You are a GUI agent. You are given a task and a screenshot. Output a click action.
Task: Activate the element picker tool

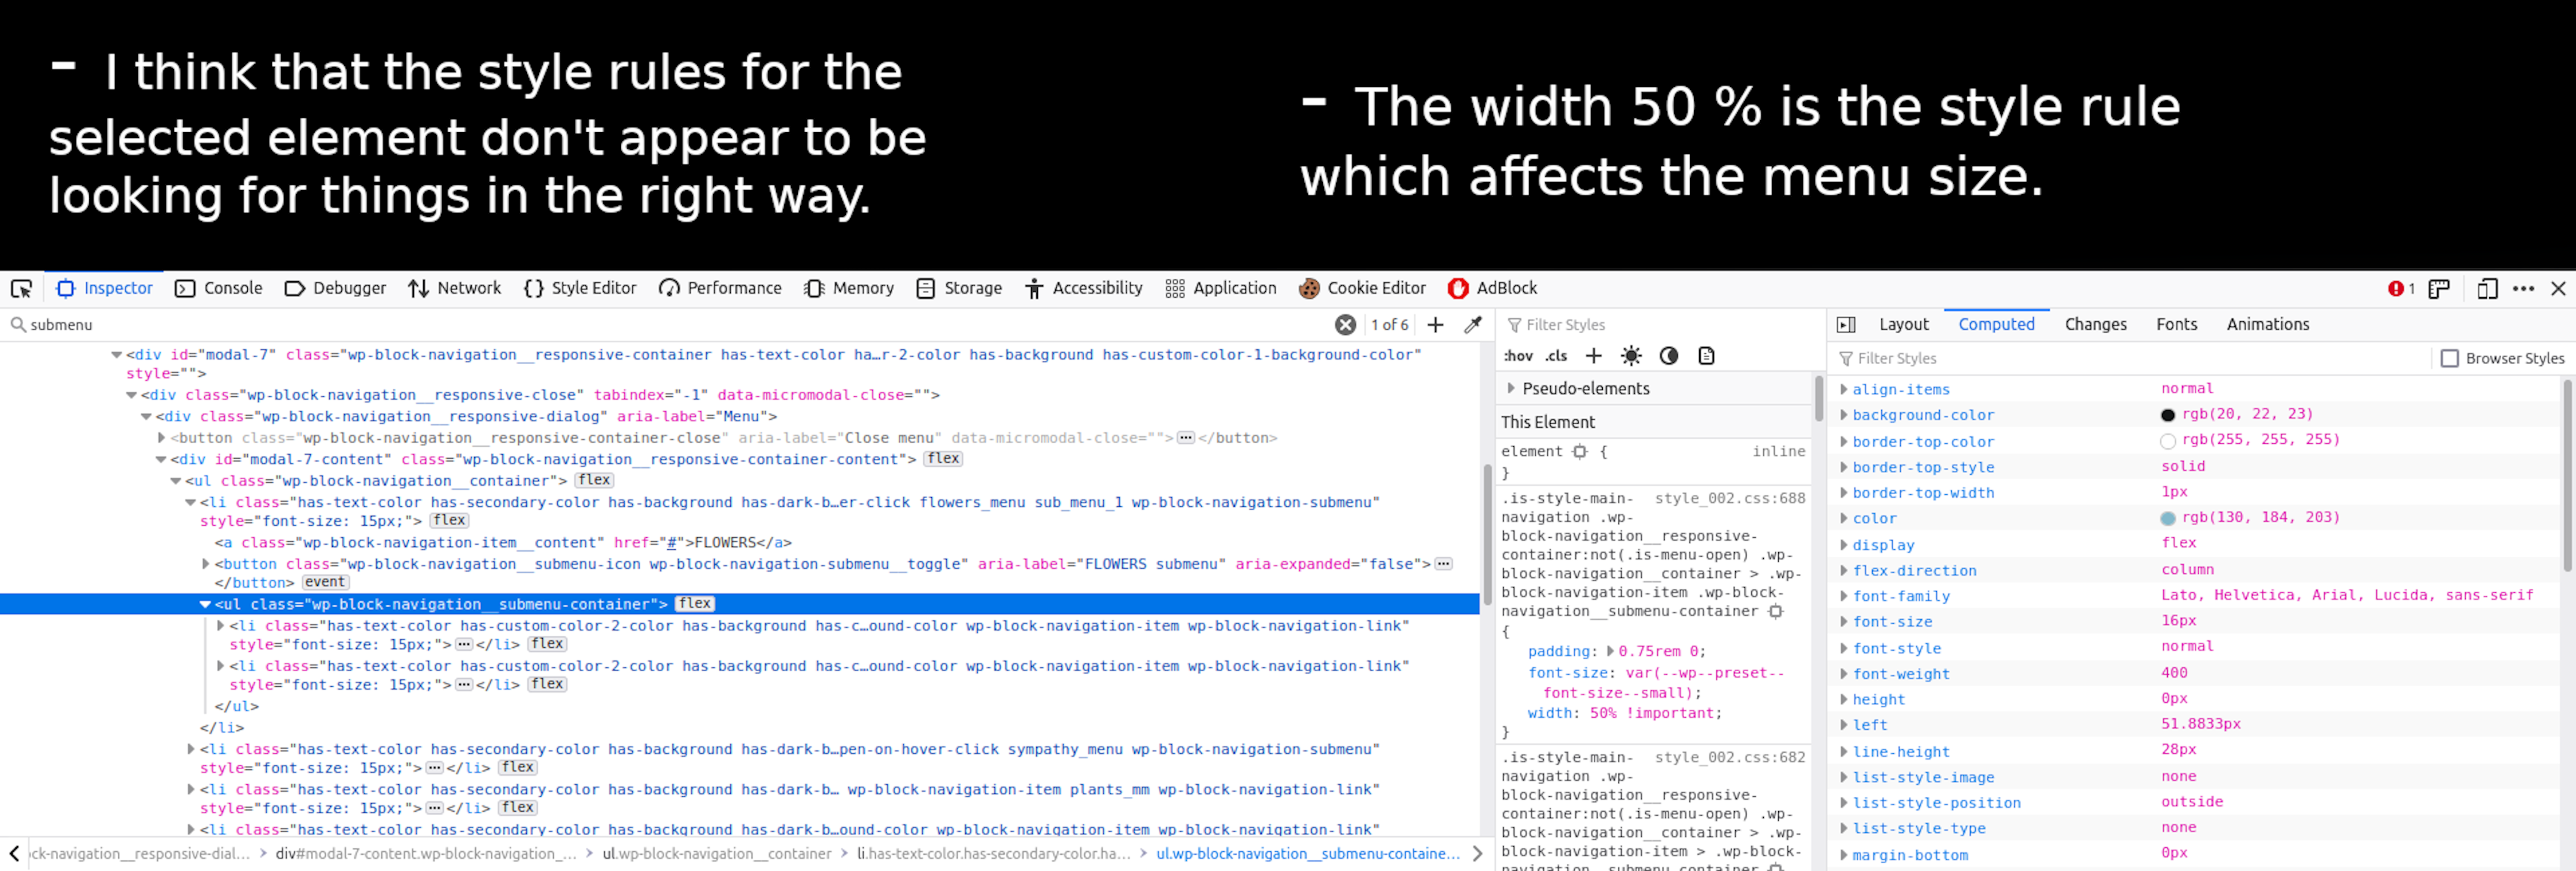pyautogui.click(x=21, y=289)
